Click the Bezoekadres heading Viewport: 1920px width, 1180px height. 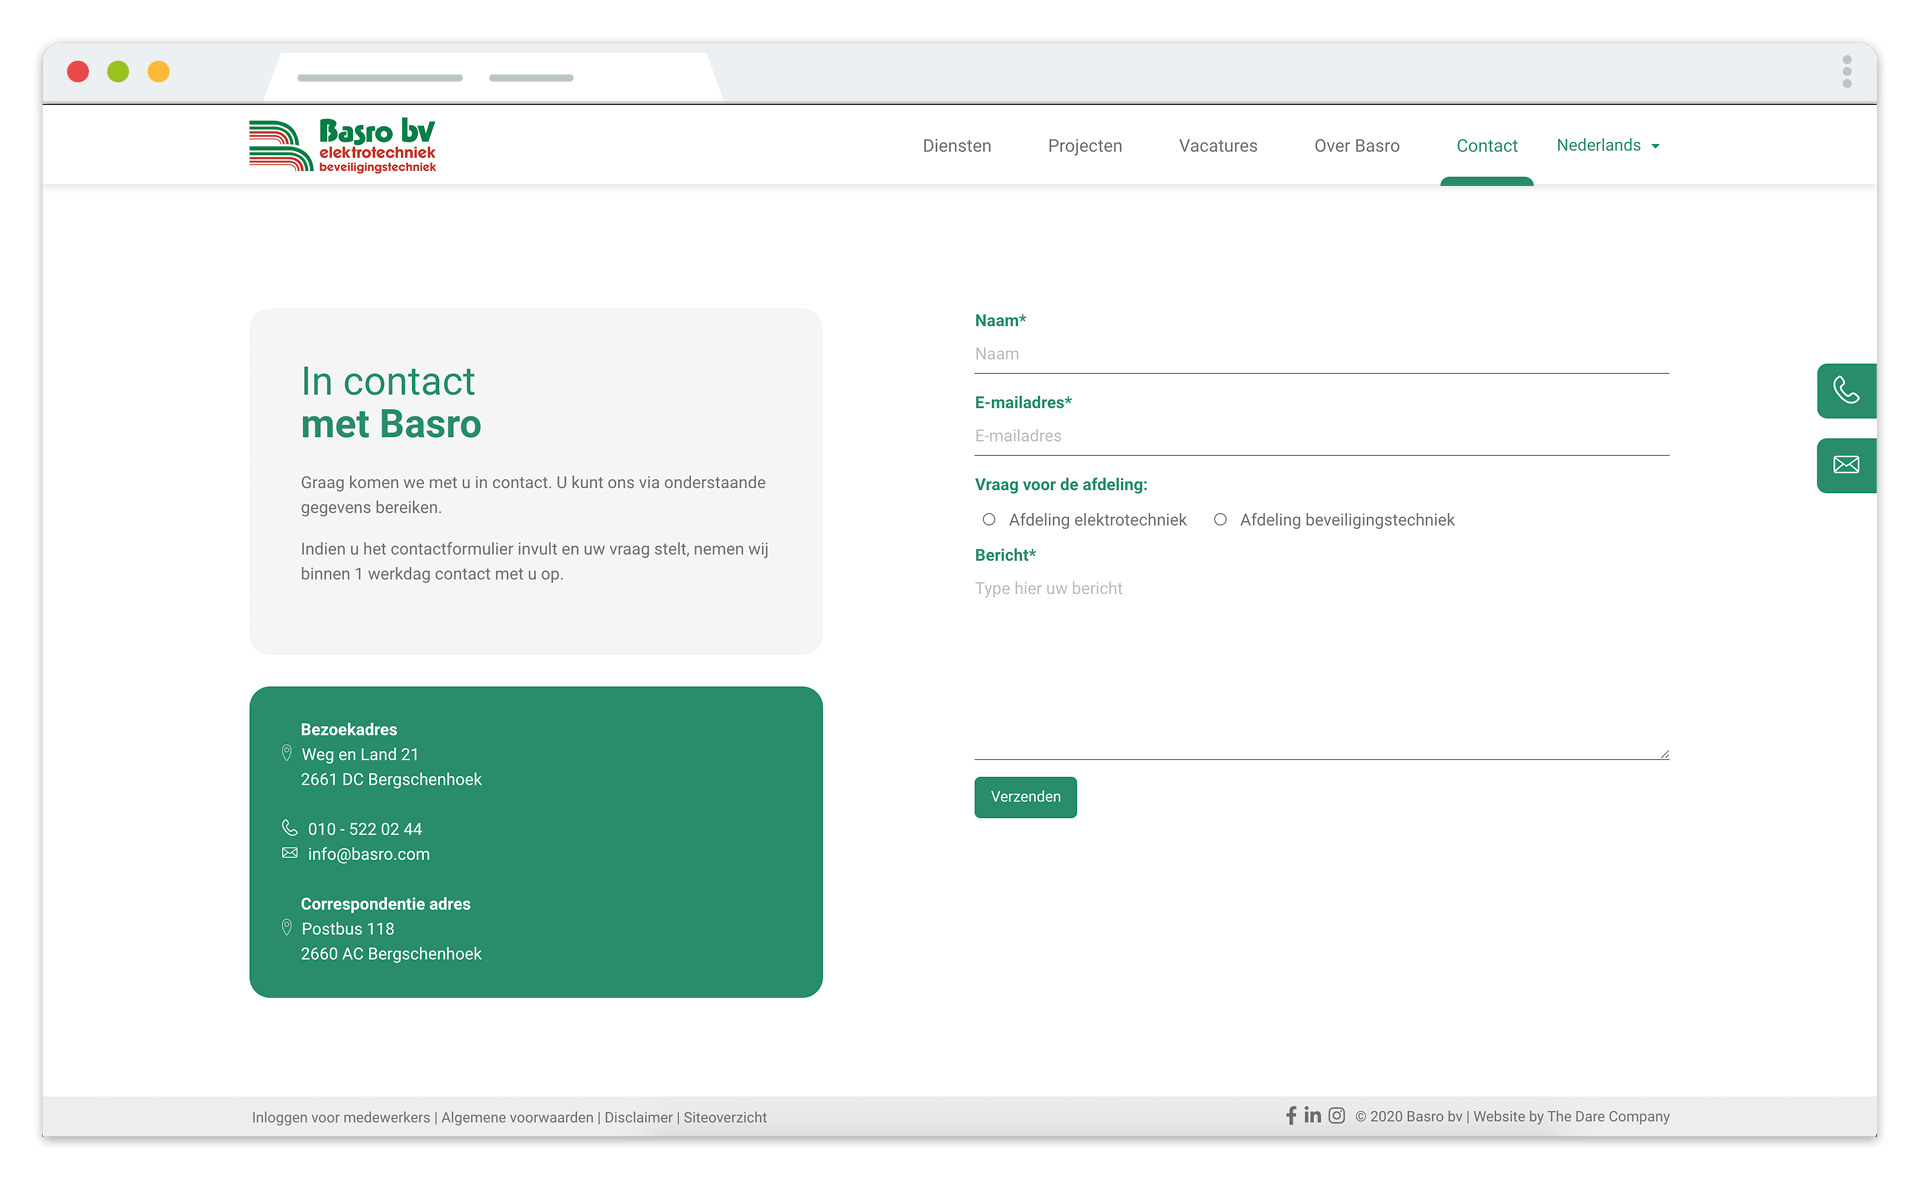(x=349, y=729)
